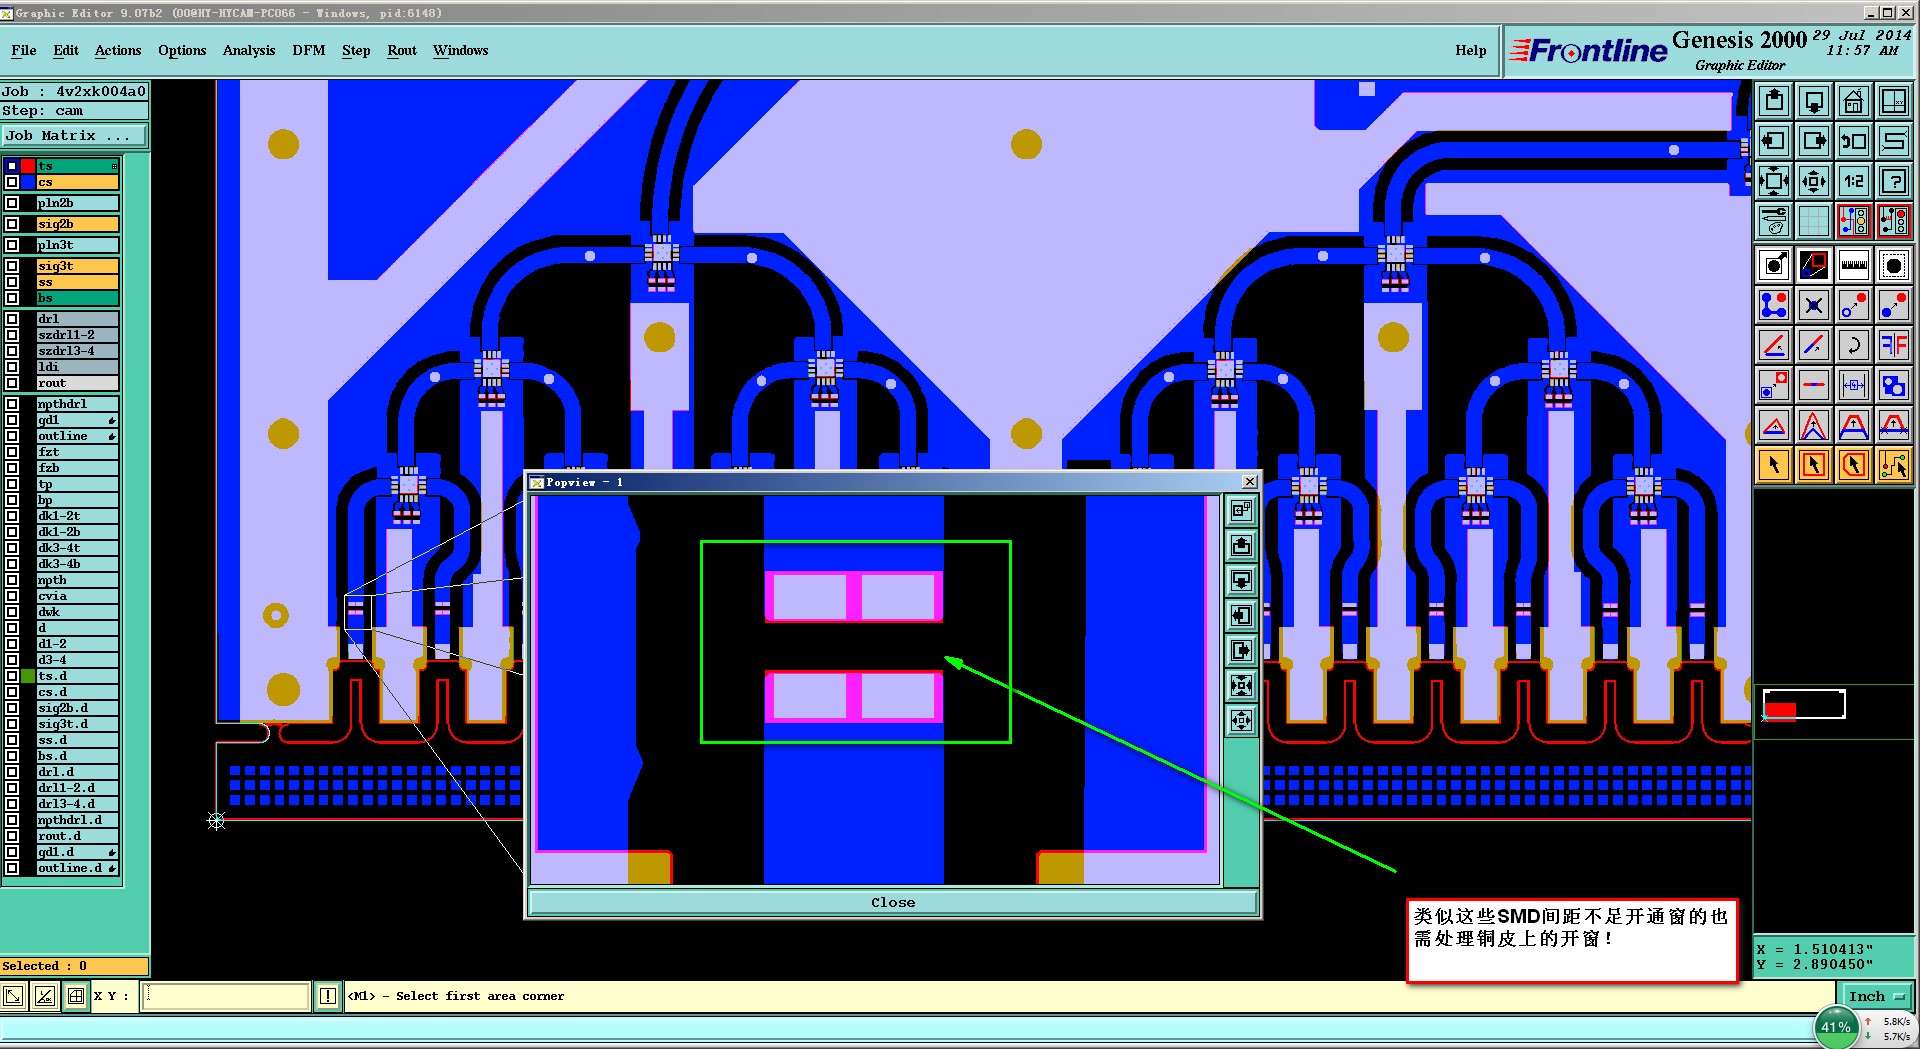Click the red color swatch of ts layer
The image size is (1920, 1049).
[28, 166]
